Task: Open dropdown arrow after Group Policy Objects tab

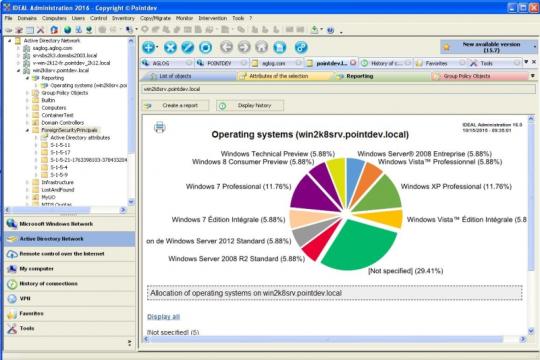Action: click(532, 76)
